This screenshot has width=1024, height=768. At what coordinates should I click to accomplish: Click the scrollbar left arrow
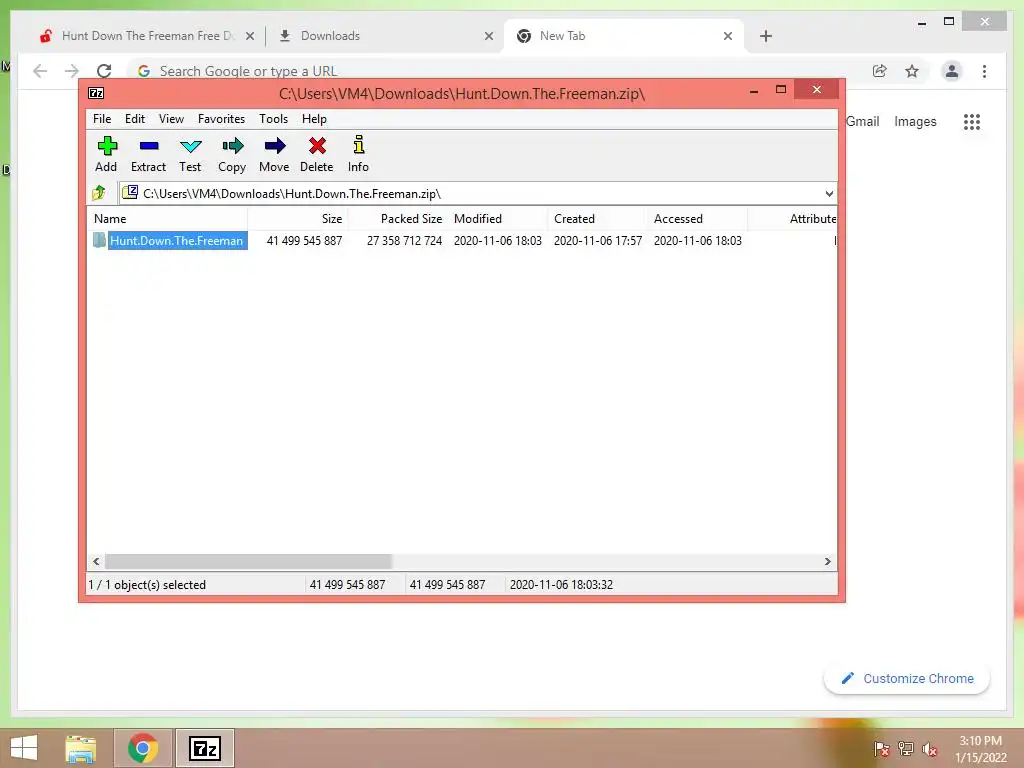96,561
